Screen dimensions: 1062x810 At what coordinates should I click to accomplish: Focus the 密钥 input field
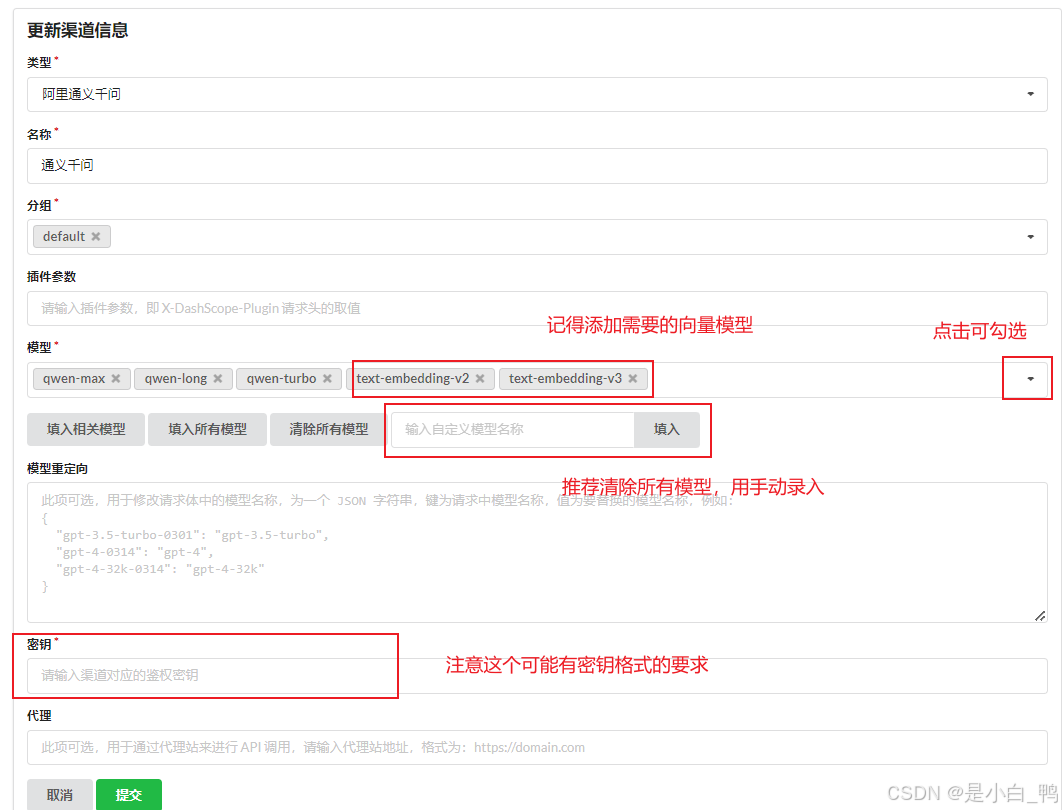(537, 676)
